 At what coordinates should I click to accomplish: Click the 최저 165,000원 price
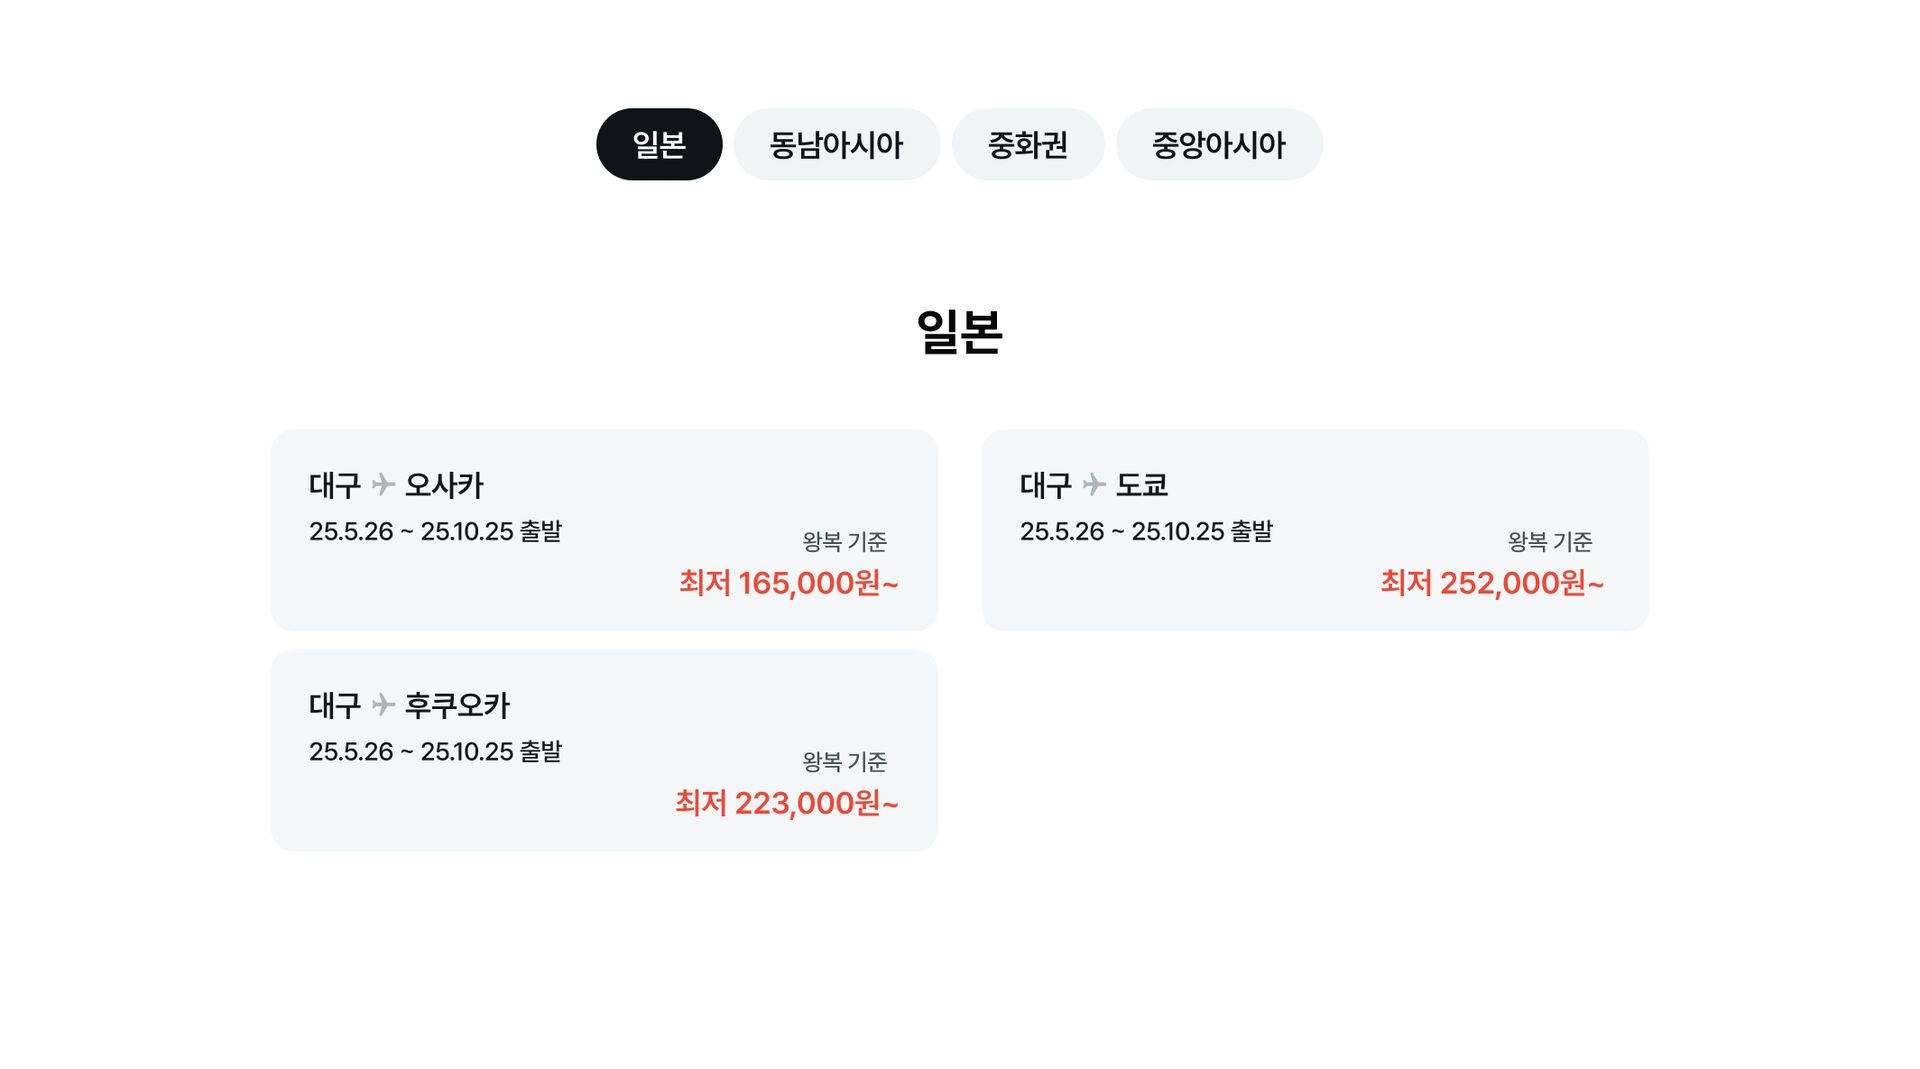788,583
